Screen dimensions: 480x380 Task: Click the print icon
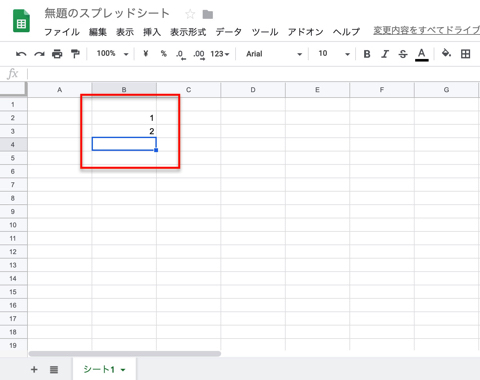tap(57, 54)
